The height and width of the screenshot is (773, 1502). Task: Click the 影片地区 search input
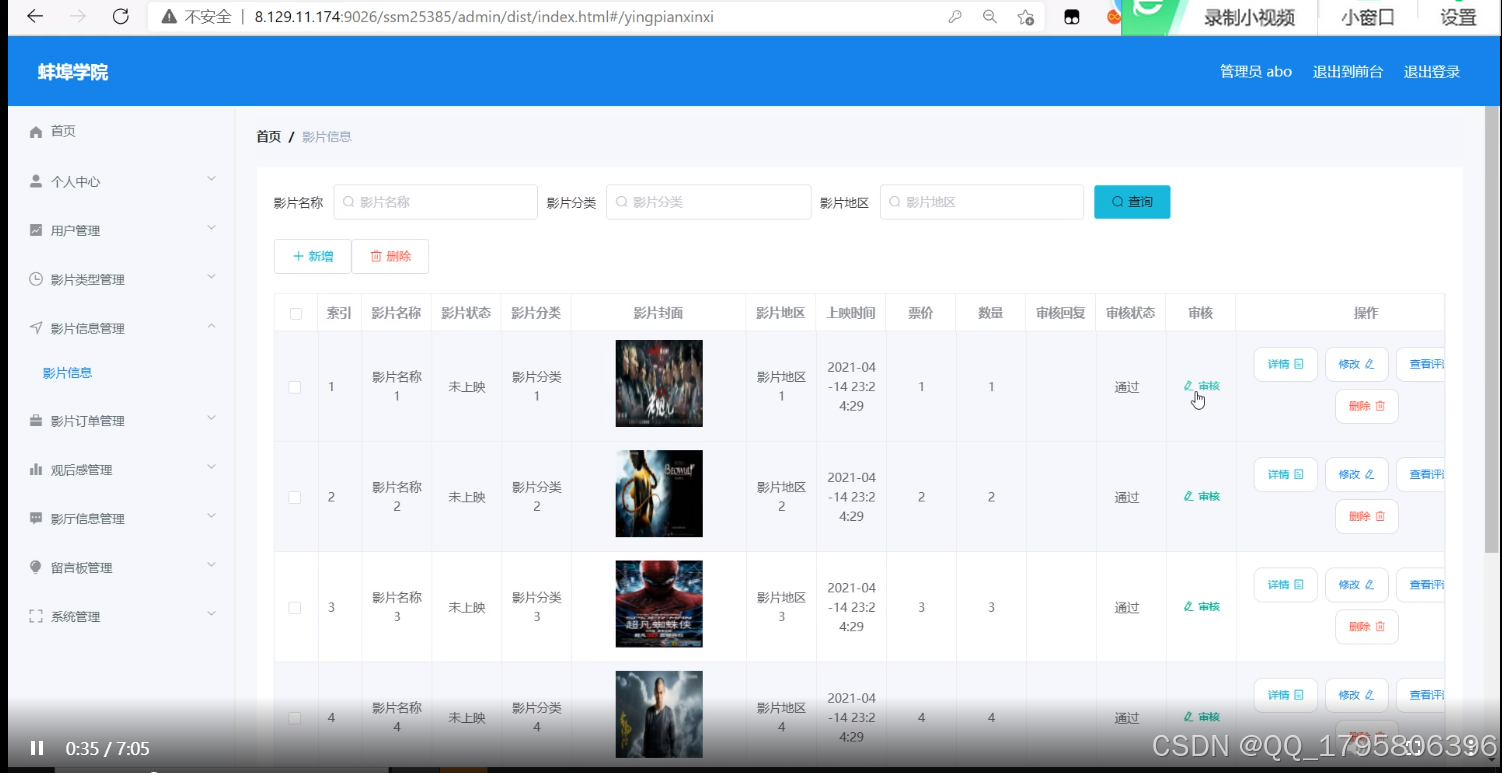tap(982, 202)
